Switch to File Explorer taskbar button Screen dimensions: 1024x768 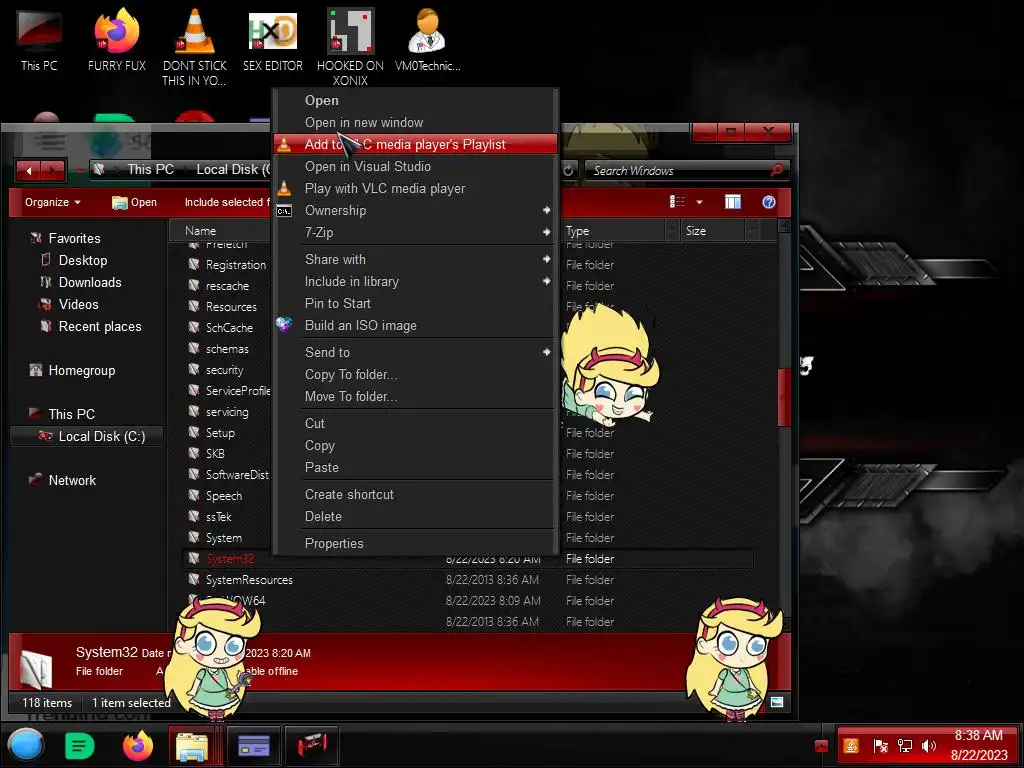(x=192, y=745)
